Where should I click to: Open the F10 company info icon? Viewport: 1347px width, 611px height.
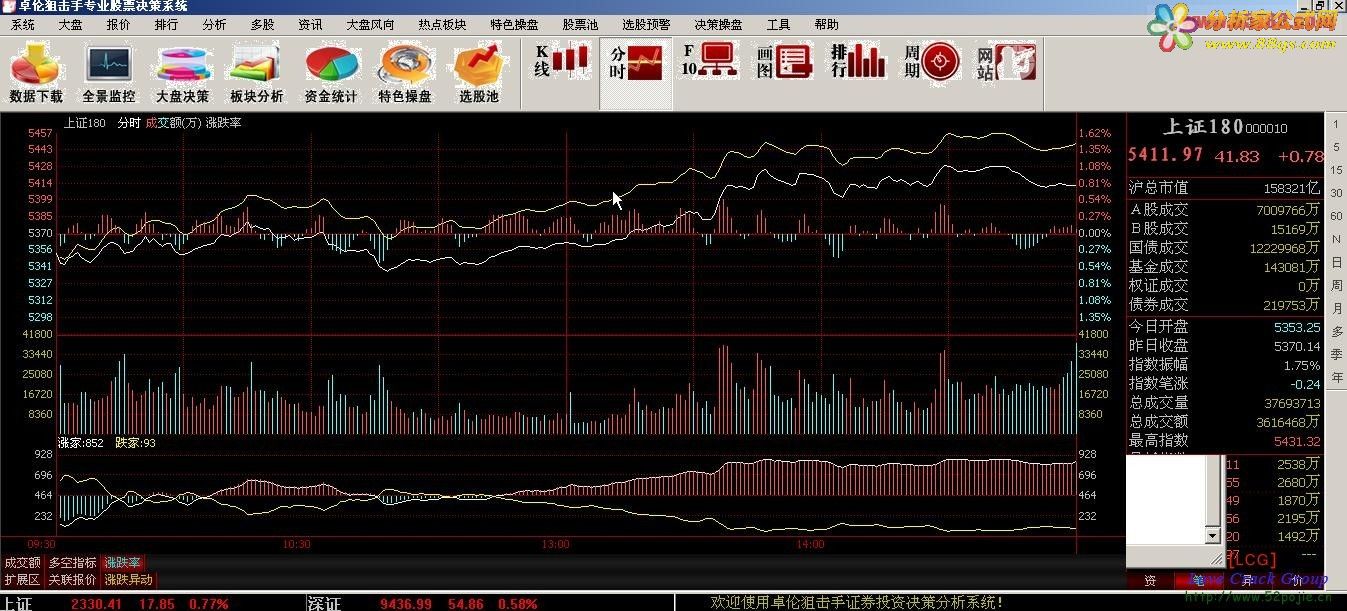pos(709,62)
